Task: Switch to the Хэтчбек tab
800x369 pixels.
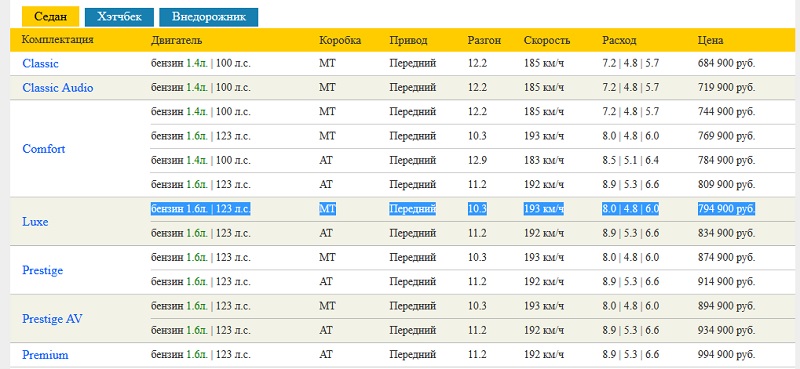Action: click(x=119, y=17)
